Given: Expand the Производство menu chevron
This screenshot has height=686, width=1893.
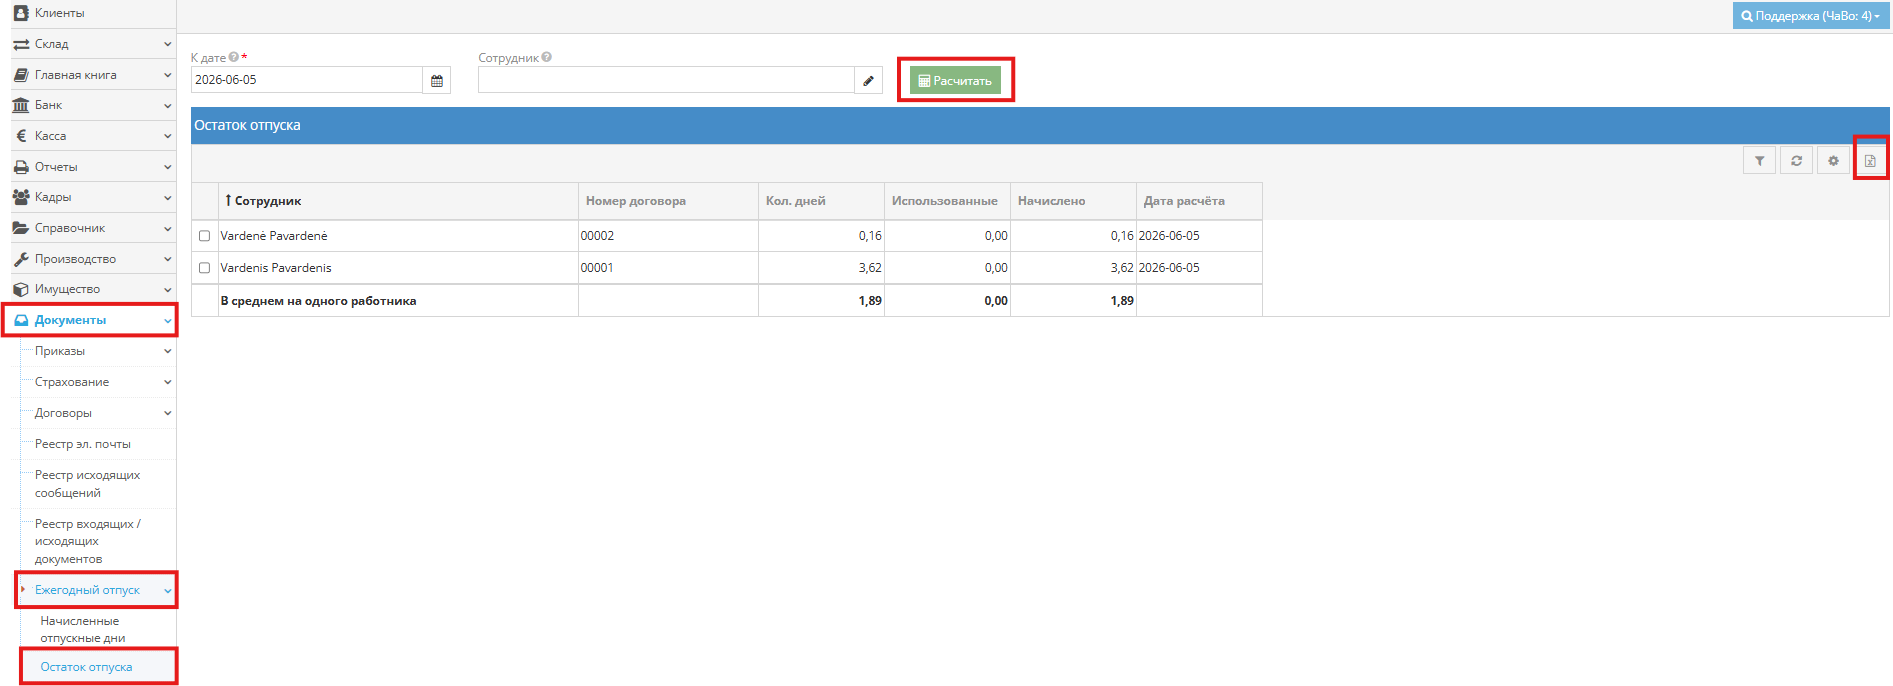Looking at the screenshot, I should (x=167, y=259).
